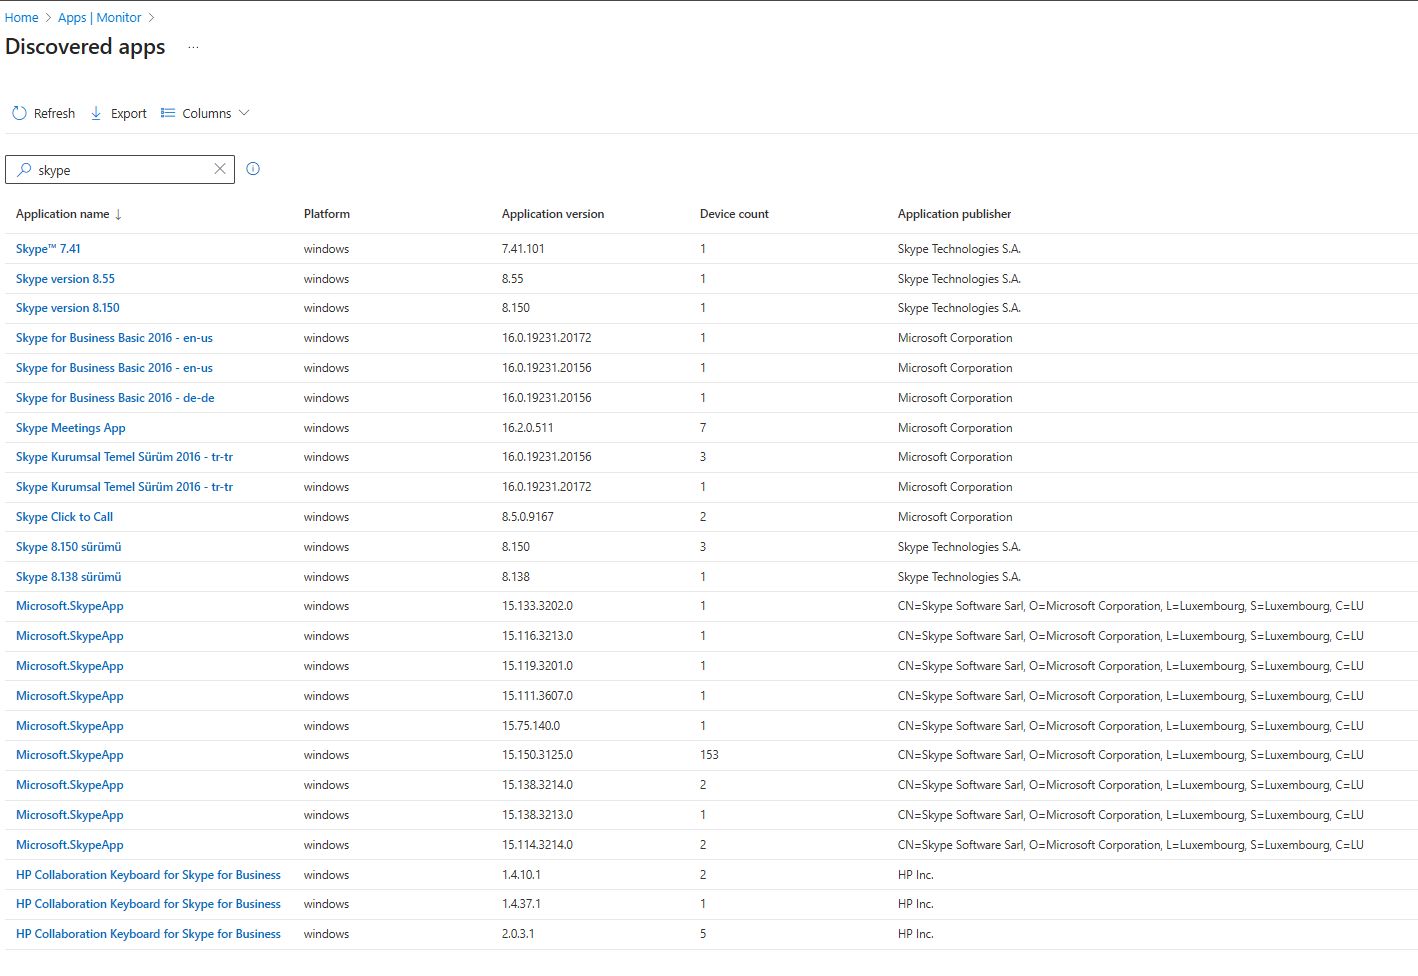The width and height of the screenshot is (1418, 976).
Task: Click the sort arrow next to Application name
Action: (x=118, y=215)
